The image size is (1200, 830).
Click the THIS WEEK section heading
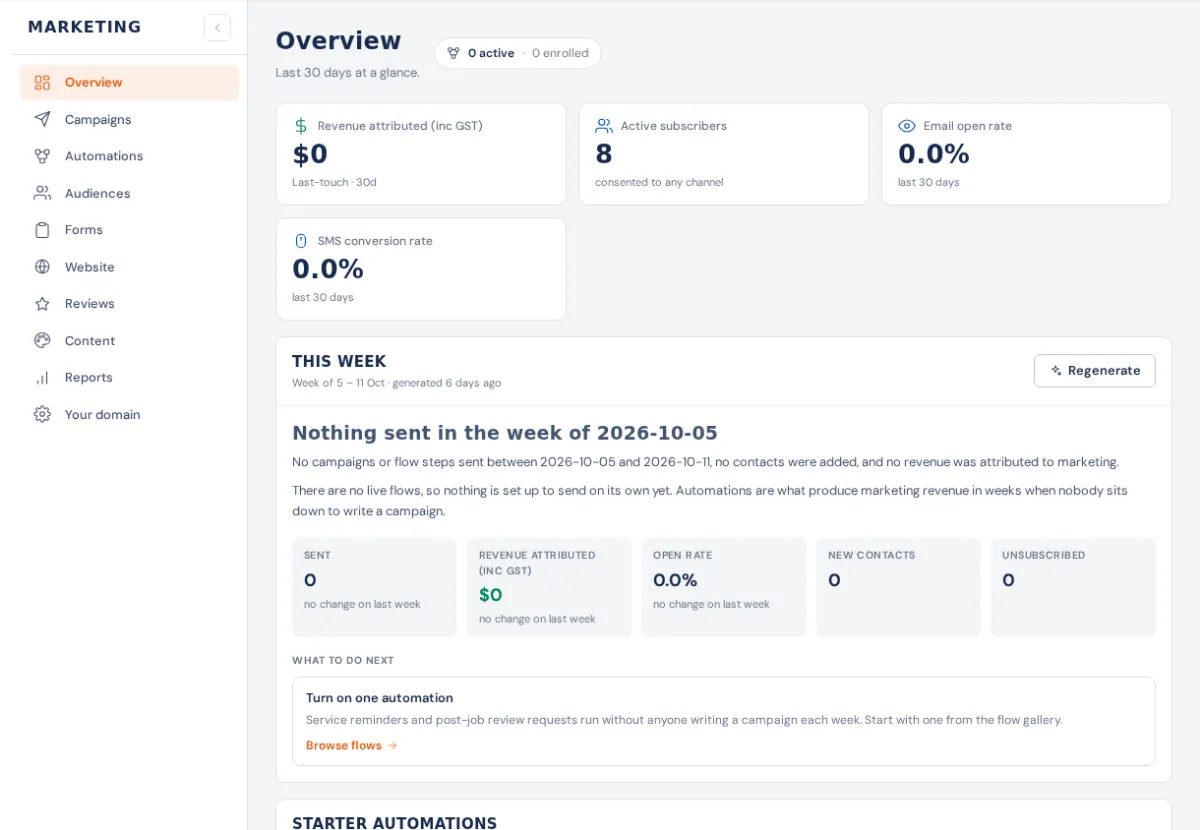pyautogui.click(x=339, y=362)
